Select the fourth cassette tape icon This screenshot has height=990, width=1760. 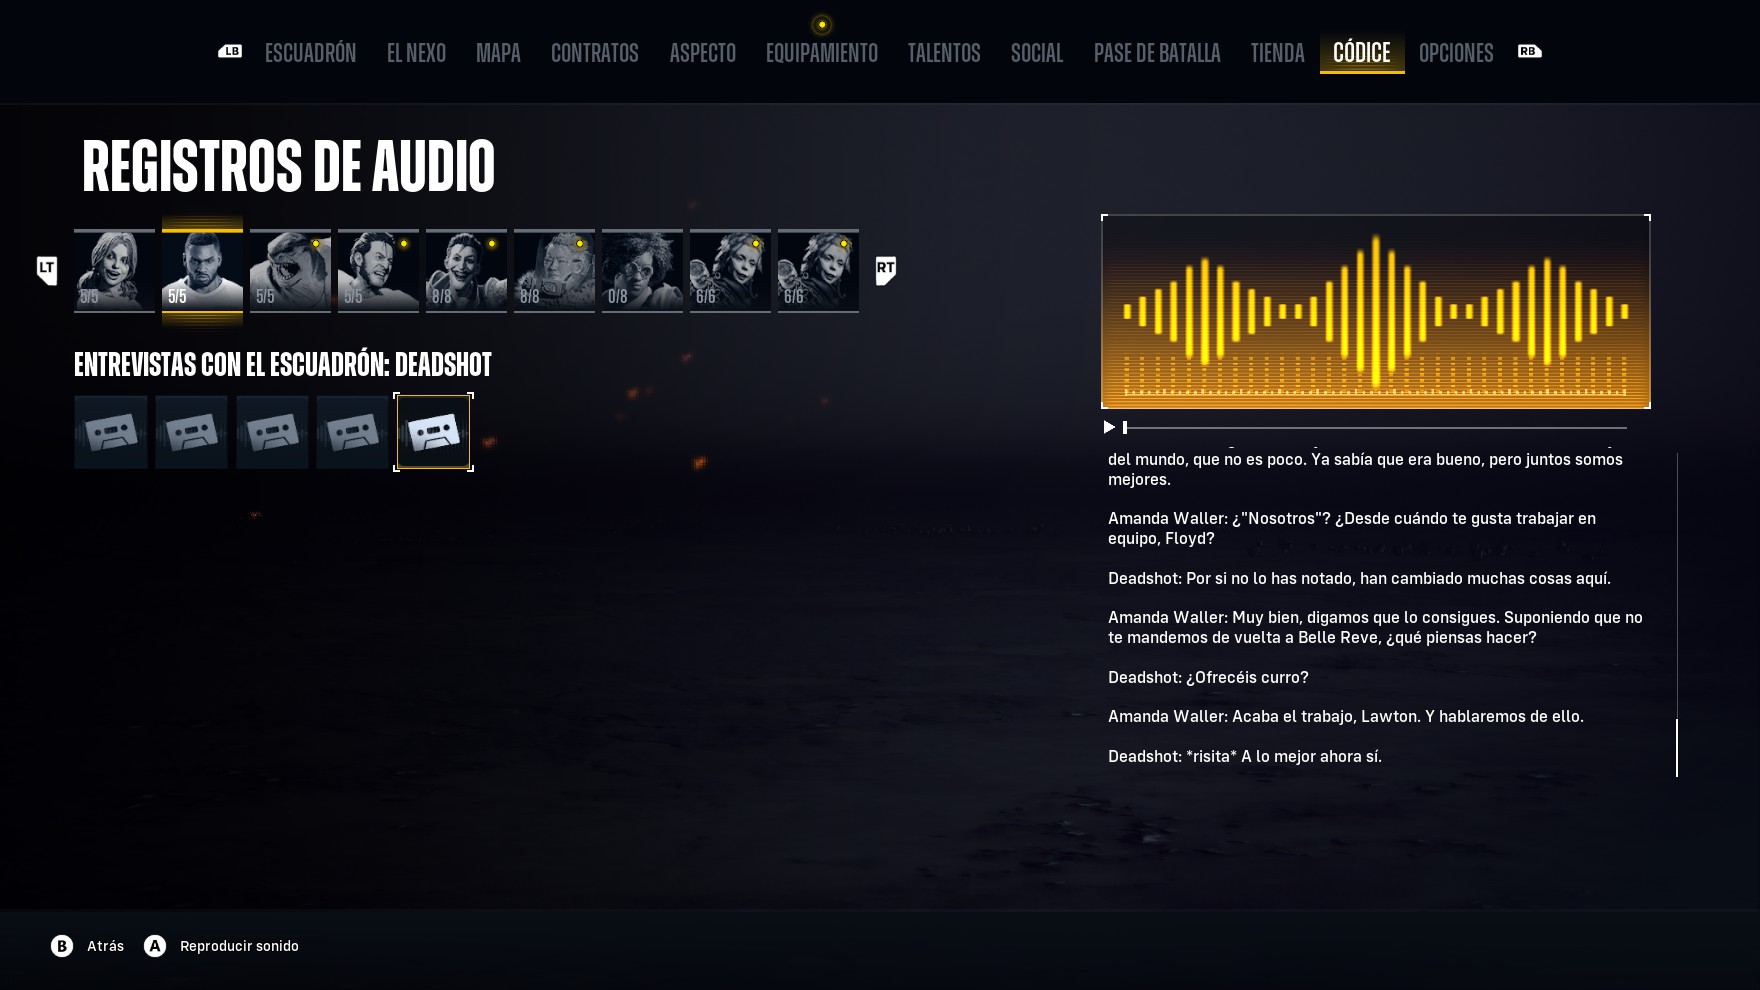pos(352,432)
